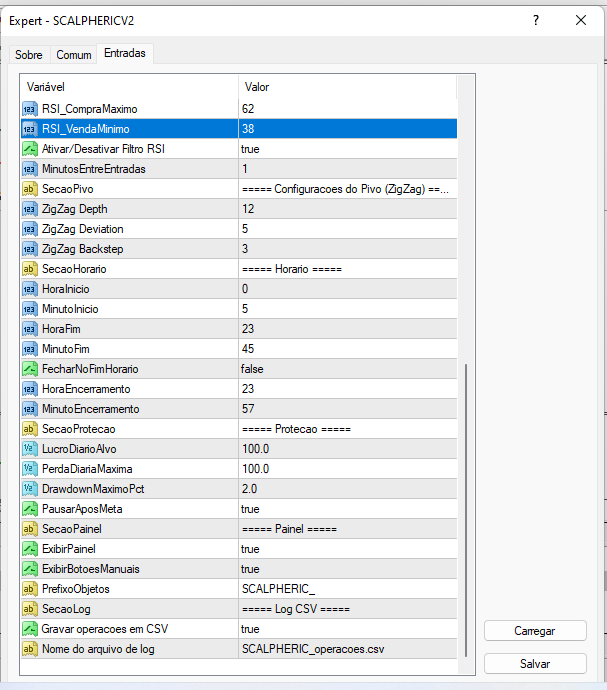The height and width of the screenshot is (690, 607).
Task: Click the integer icon beside ZigZag Backstep
Action: coord(29,249)
